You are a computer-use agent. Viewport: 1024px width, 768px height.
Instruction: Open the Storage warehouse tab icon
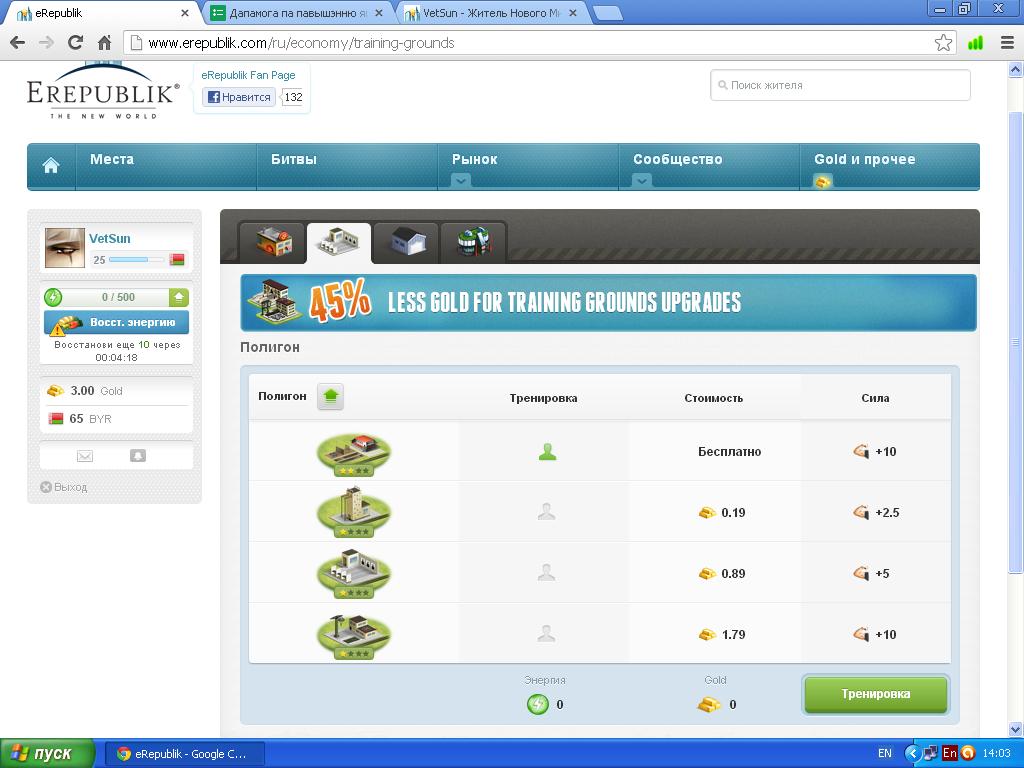406,242
